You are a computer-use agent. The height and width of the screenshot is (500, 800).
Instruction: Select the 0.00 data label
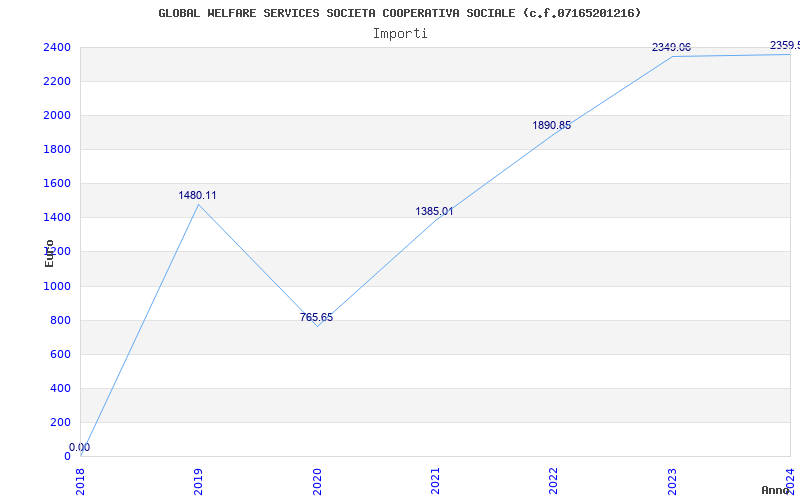(x=80, y=447)
